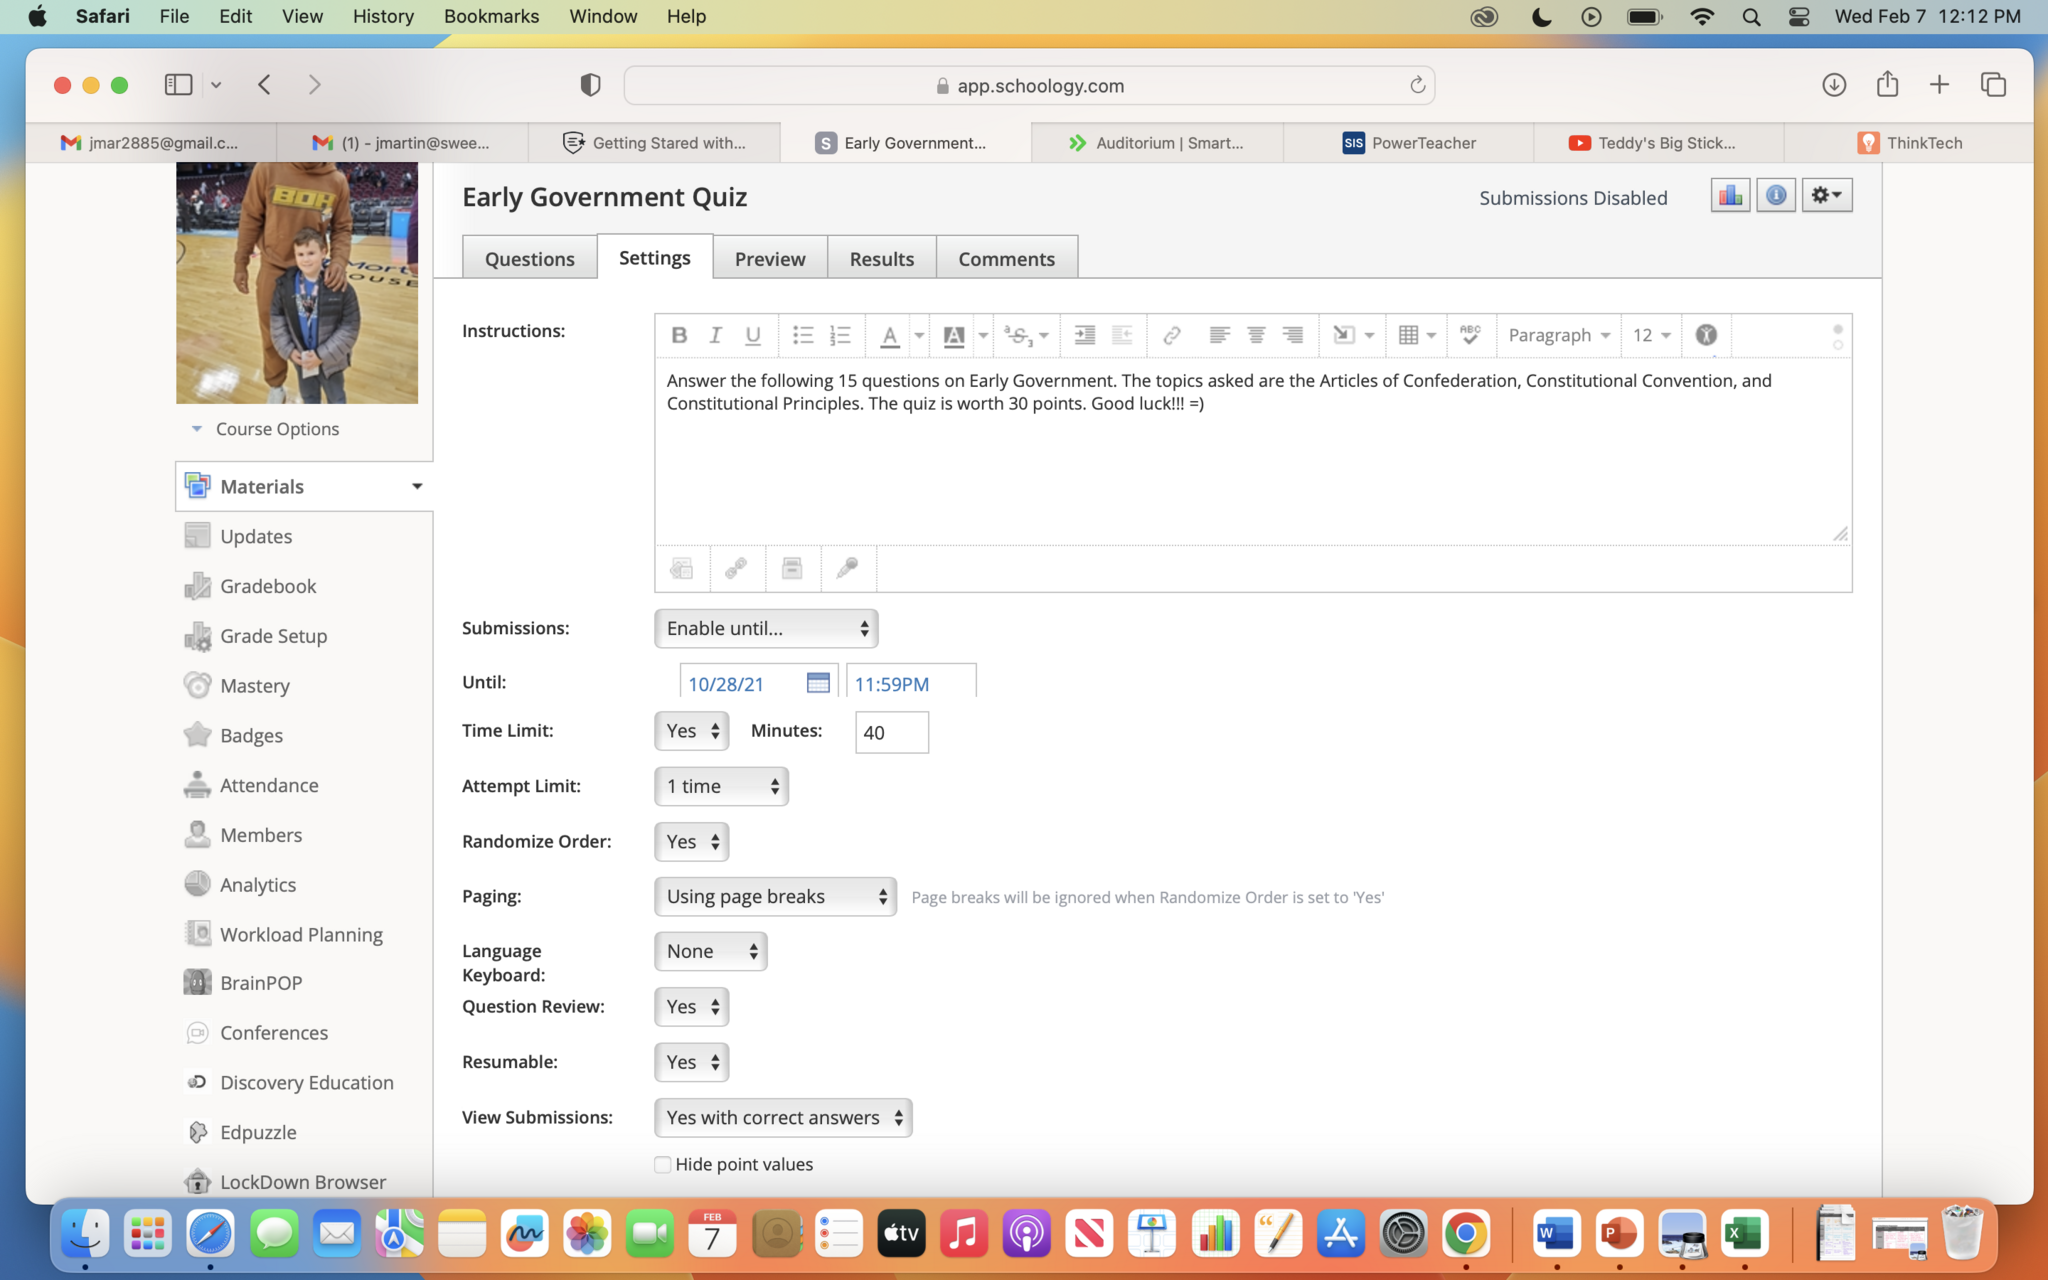Click the insert link icon in toolbar

(x=1171, y=335)
